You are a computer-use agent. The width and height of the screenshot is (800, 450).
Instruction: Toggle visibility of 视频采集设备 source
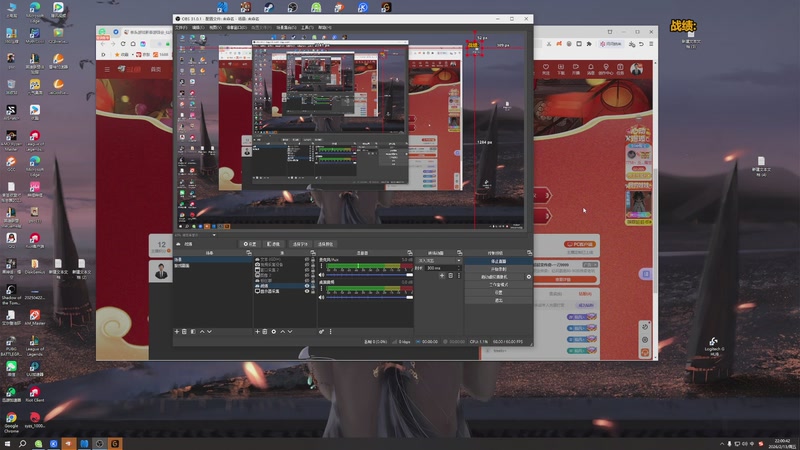pos(307,264)
